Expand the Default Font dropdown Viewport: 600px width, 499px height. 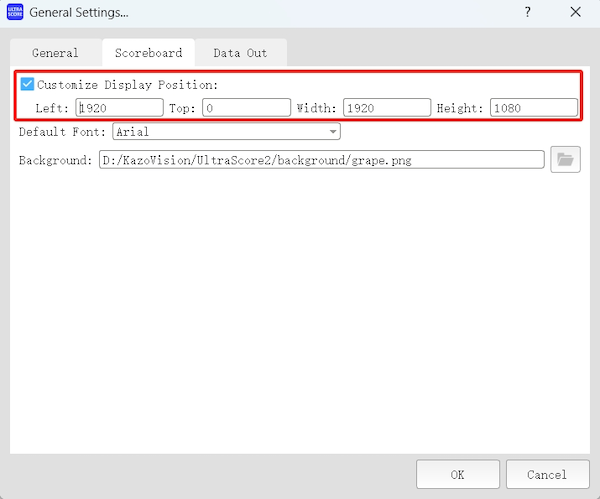click(332, 131)
